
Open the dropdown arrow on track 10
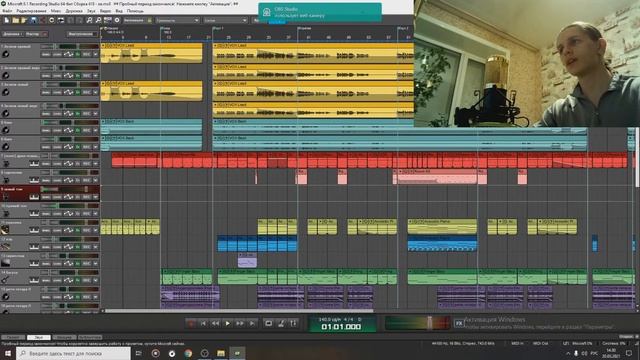click(x=96, y=213)
